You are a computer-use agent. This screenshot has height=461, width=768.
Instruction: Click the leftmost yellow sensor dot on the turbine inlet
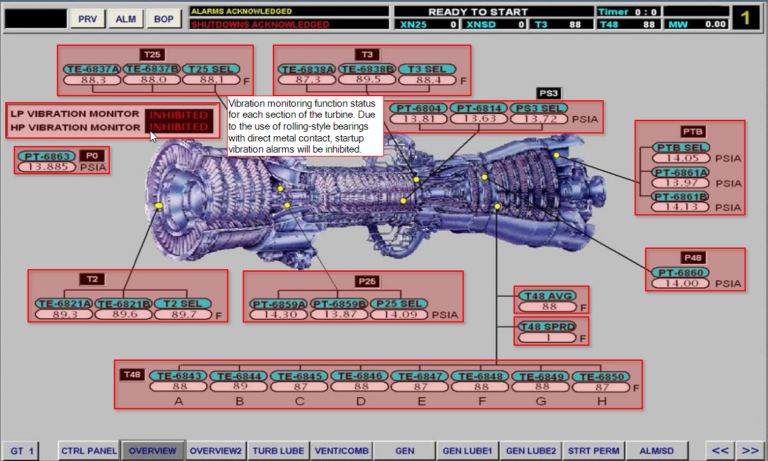[x=159, y=205]
